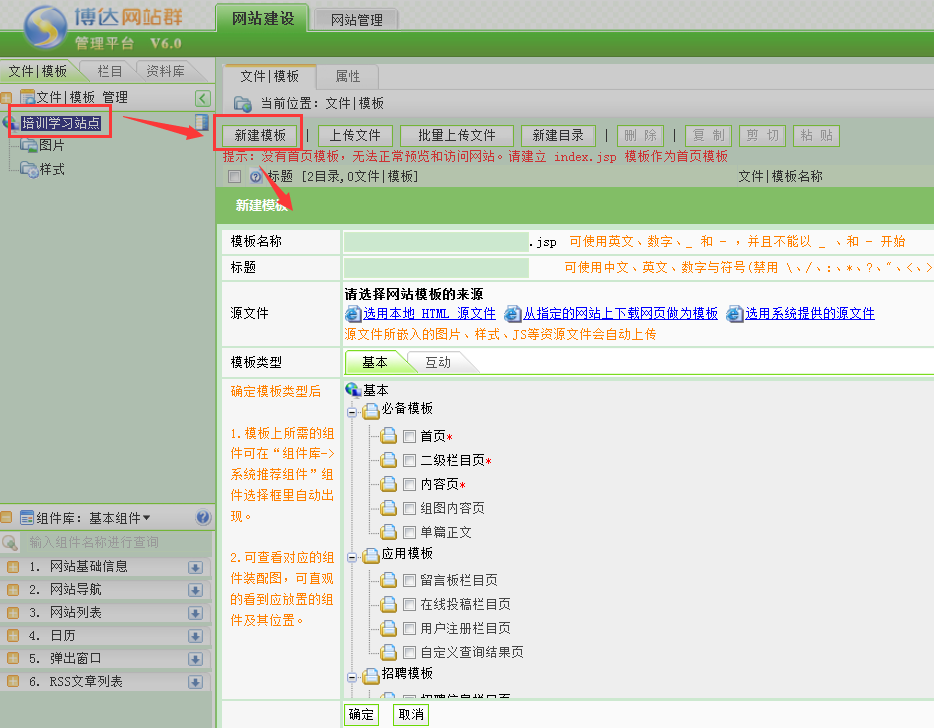
Task: Click the green collapse arrow beside 文件|模板 管理
Action: (x=203, y=98)
